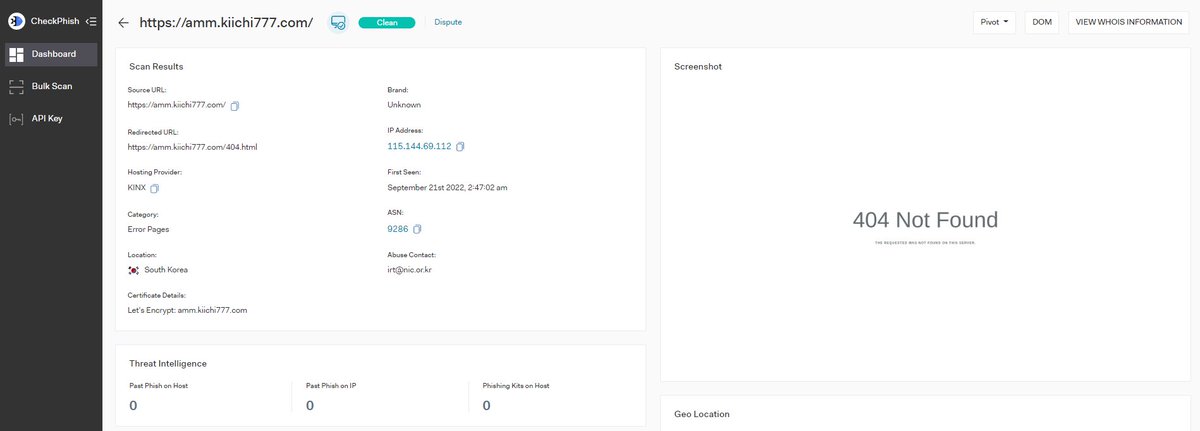Click the Source URL text value

pos(177,105)
